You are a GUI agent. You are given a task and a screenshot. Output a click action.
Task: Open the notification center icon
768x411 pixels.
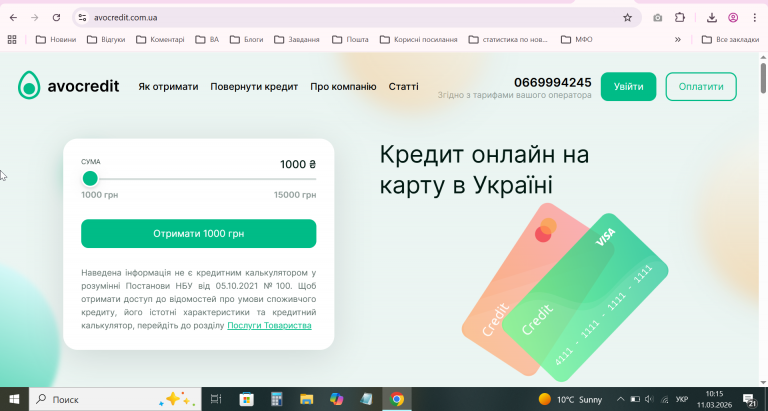coord(749,399)
